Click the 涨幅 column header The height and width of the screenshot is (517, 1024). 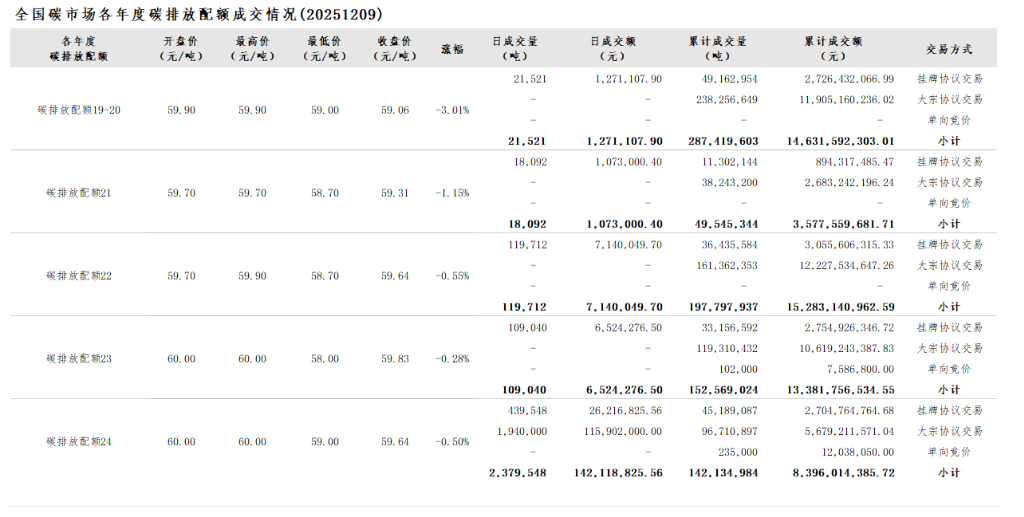(452, 48)
